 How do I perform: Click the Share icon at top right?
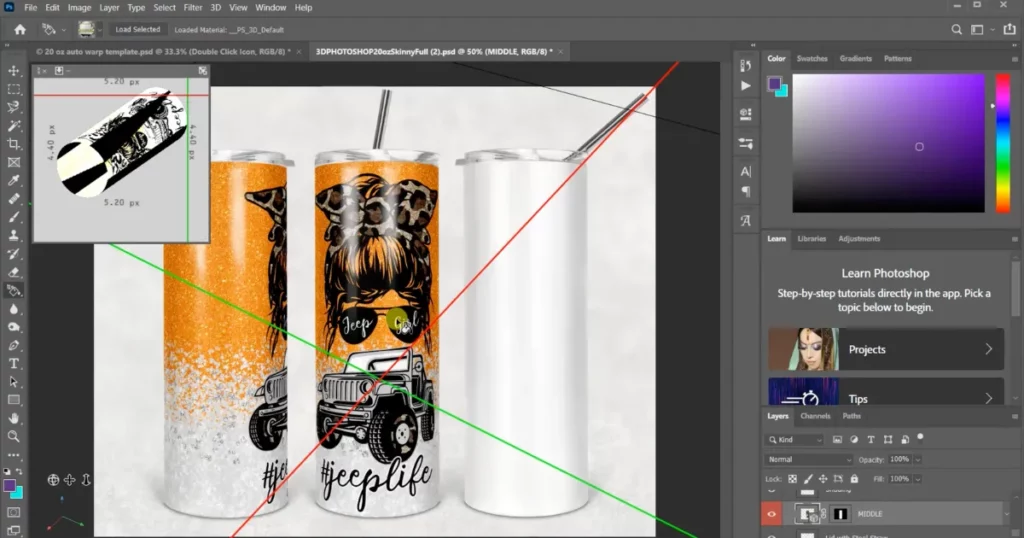pos(1010,29)
